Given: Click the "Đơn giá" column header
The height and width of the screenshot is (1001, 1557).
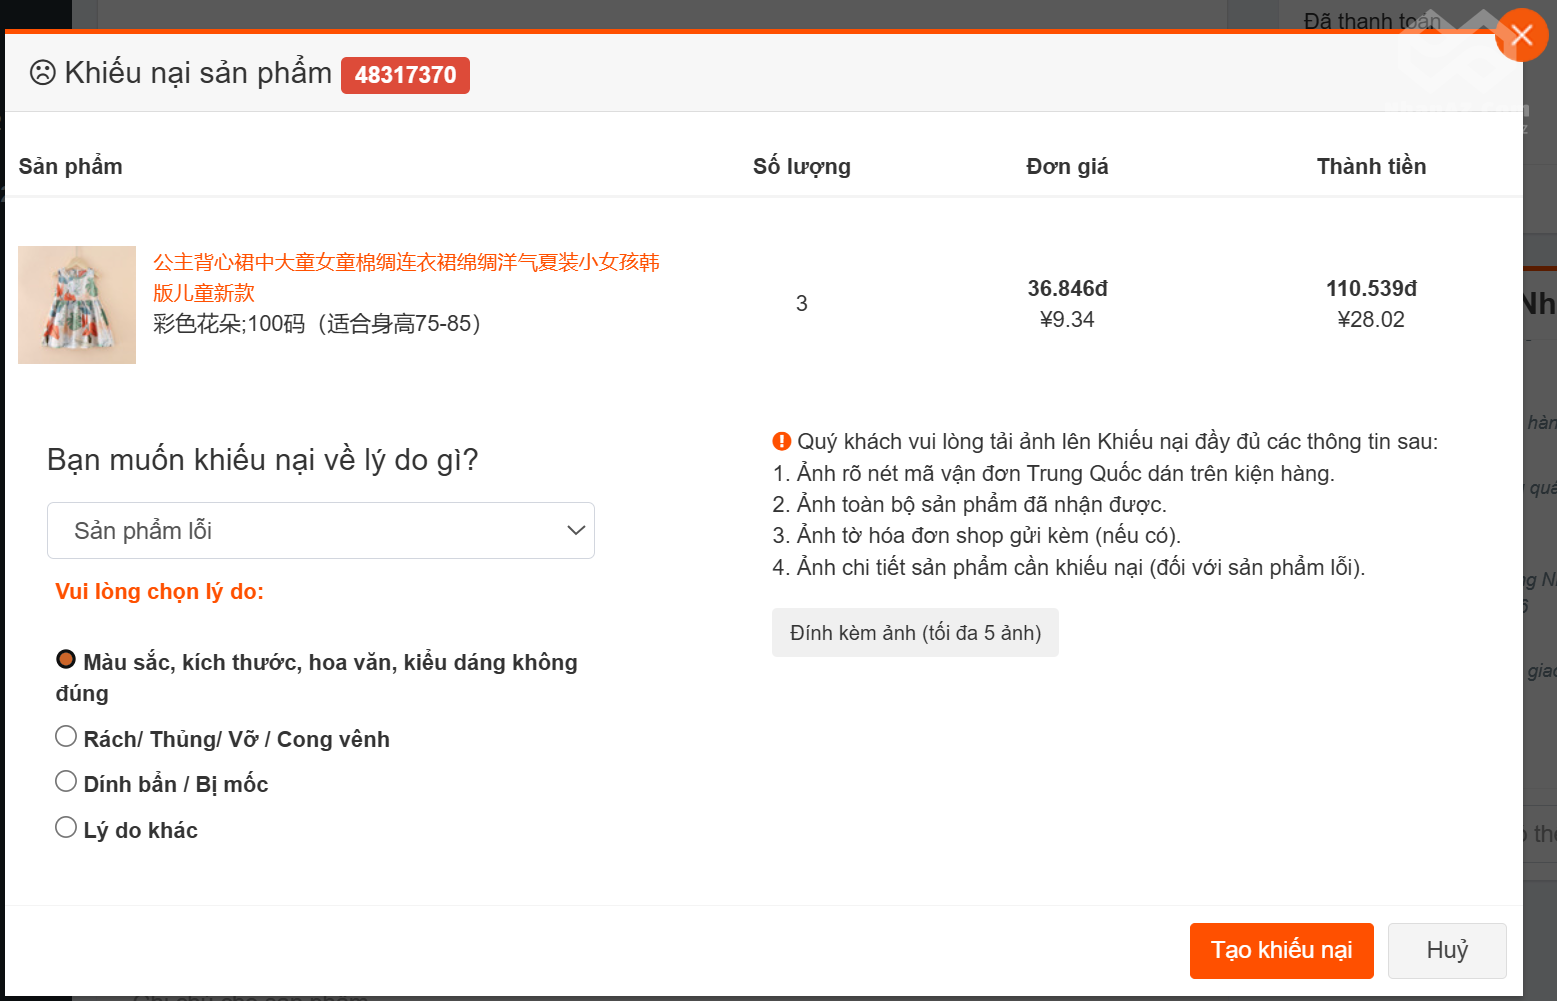Looking at the screenshot, I should [x=1067, y=167].
